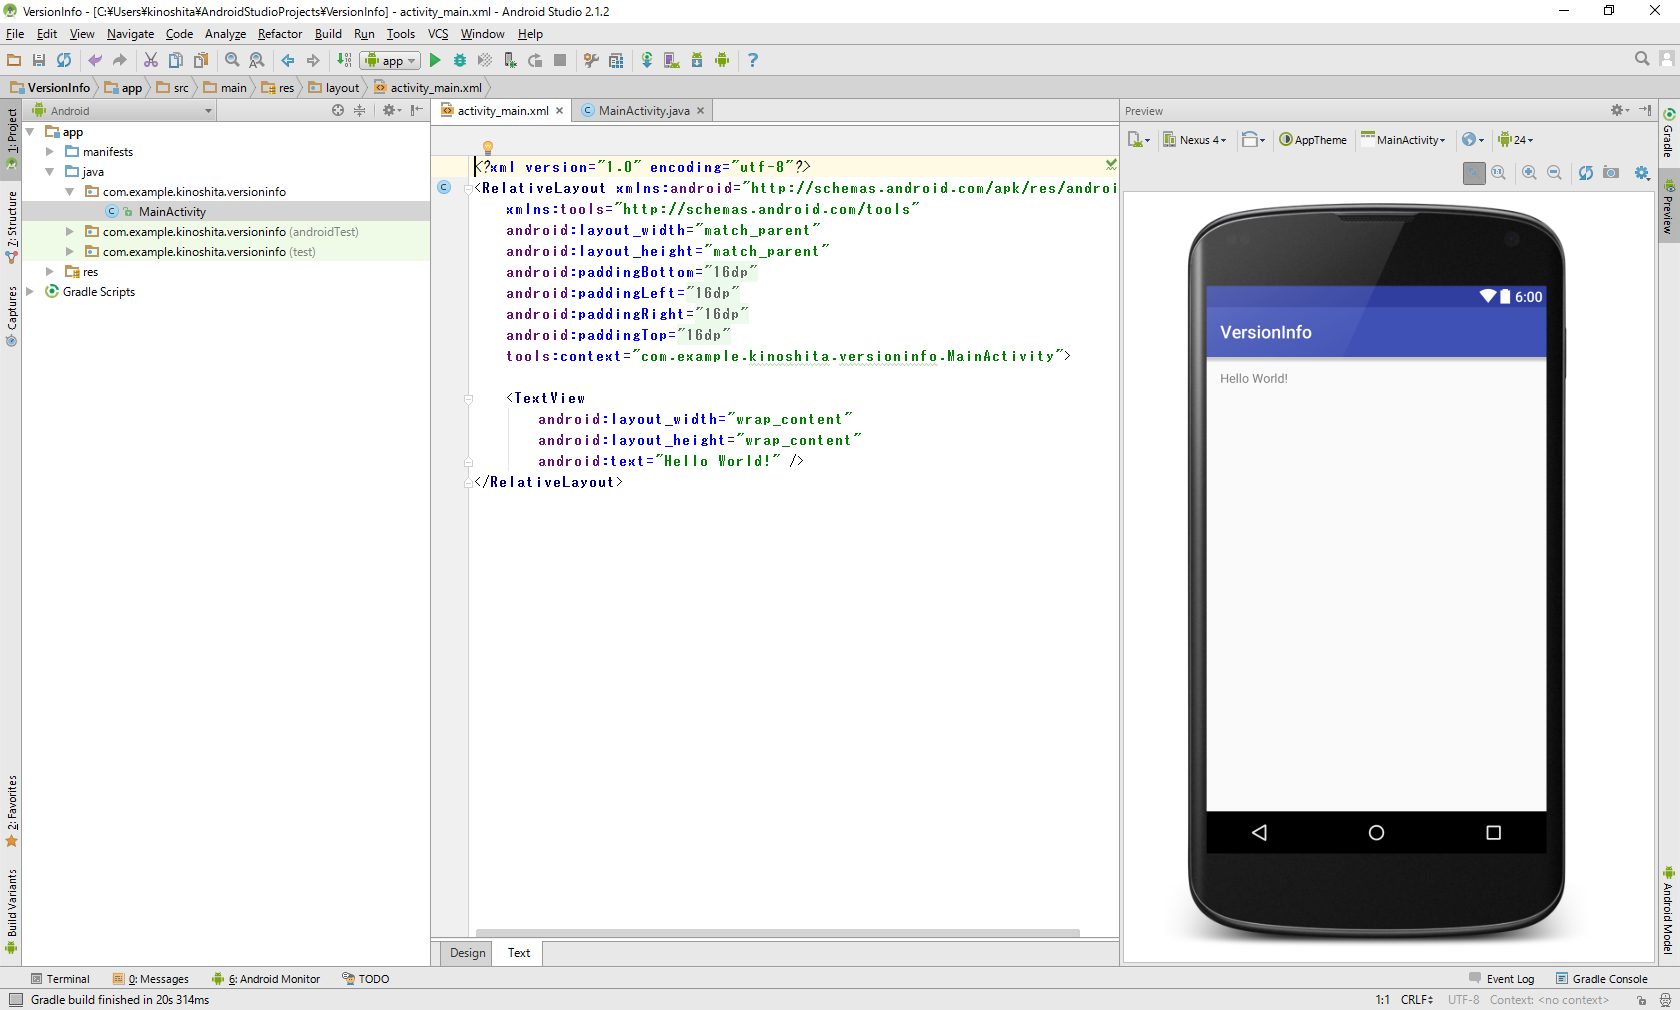Toggle Zoom to Fit in preview
The image size is (1680, 1010).
(x=1474, y=173)
